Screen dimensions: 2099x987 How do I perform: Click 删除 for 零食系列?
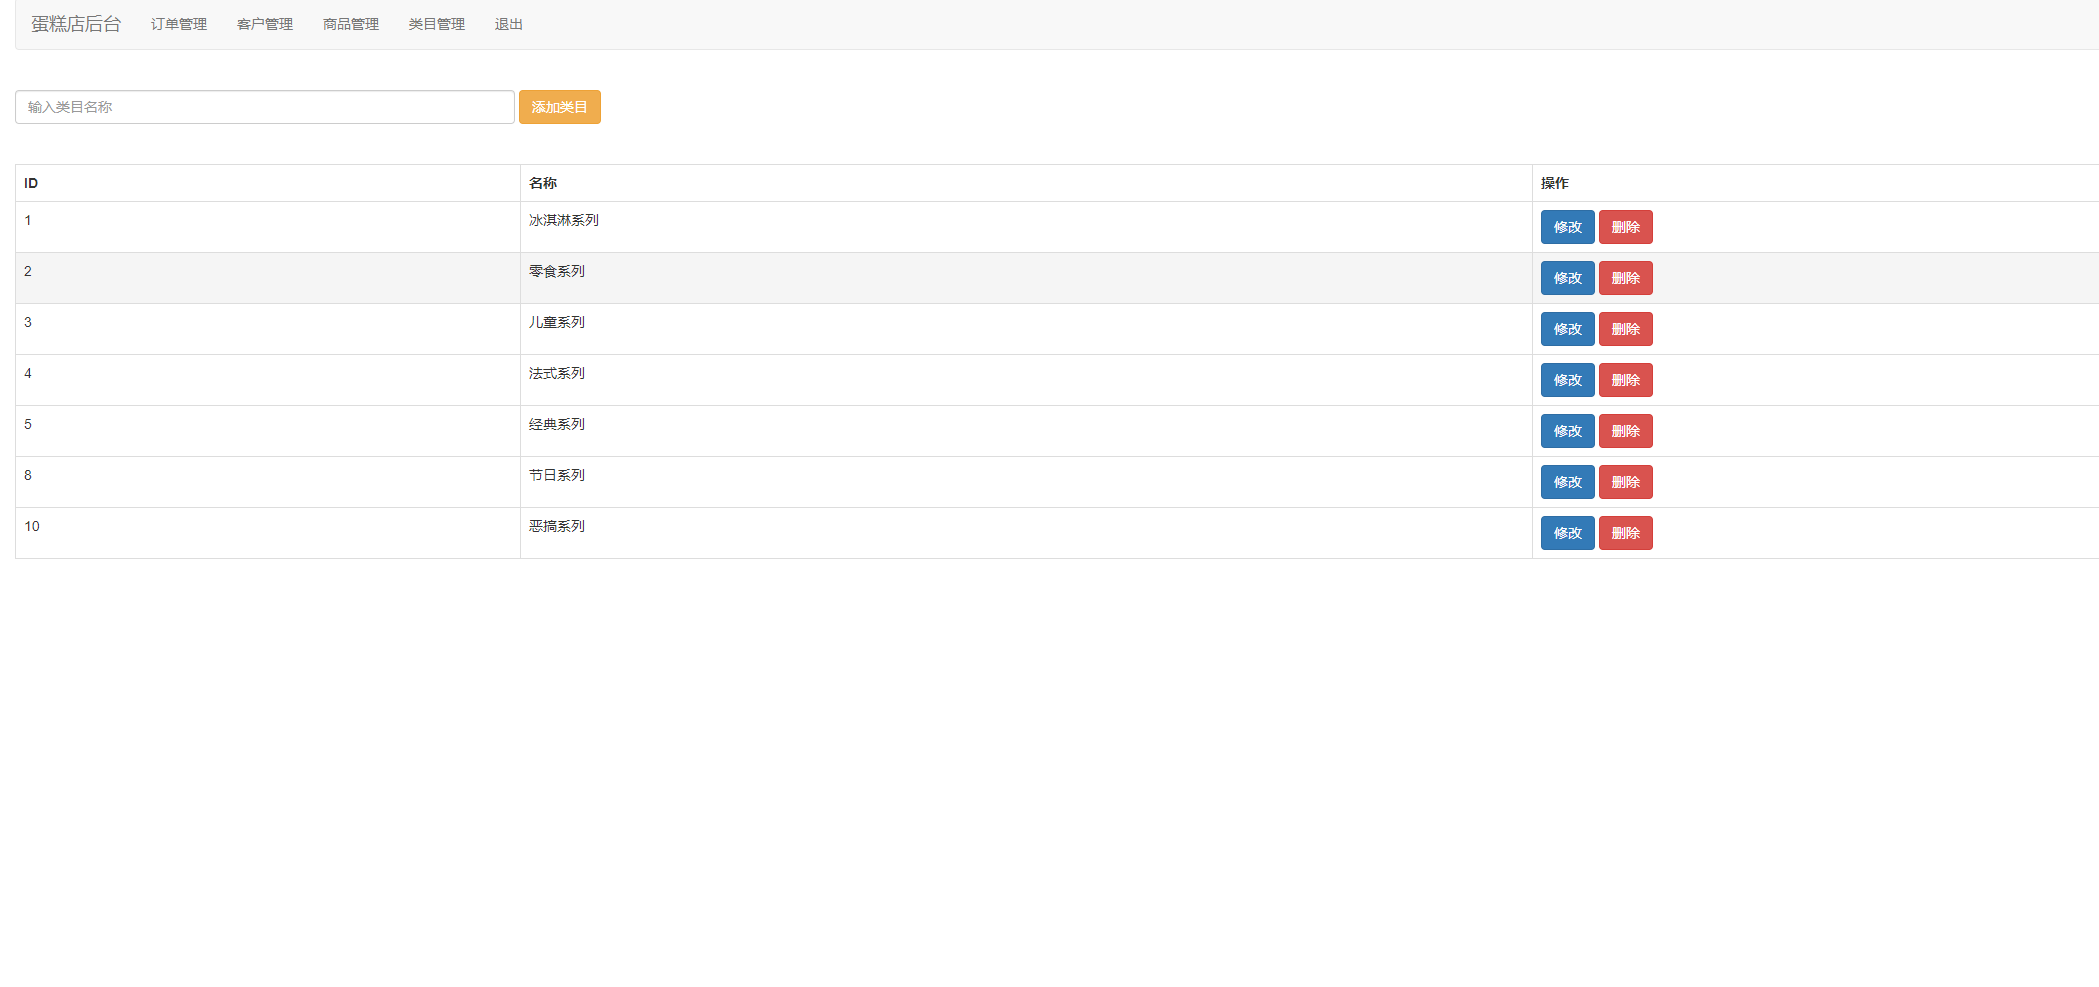pyautogui.click(x=1625, y=278)
